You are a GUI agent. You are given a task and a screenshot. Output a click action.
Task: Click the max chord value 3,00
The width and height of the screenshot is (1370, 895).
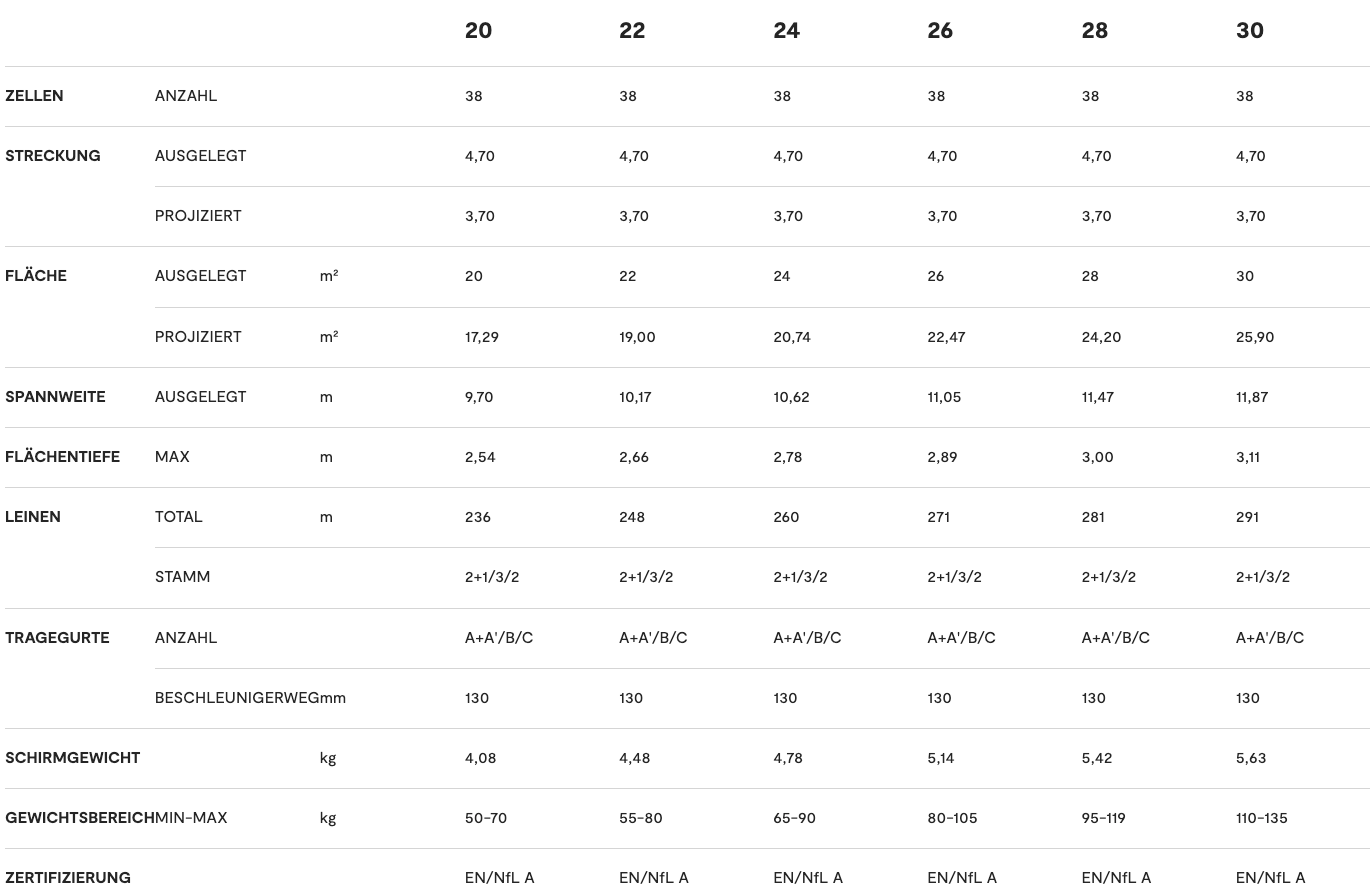tap(1097, 457)
